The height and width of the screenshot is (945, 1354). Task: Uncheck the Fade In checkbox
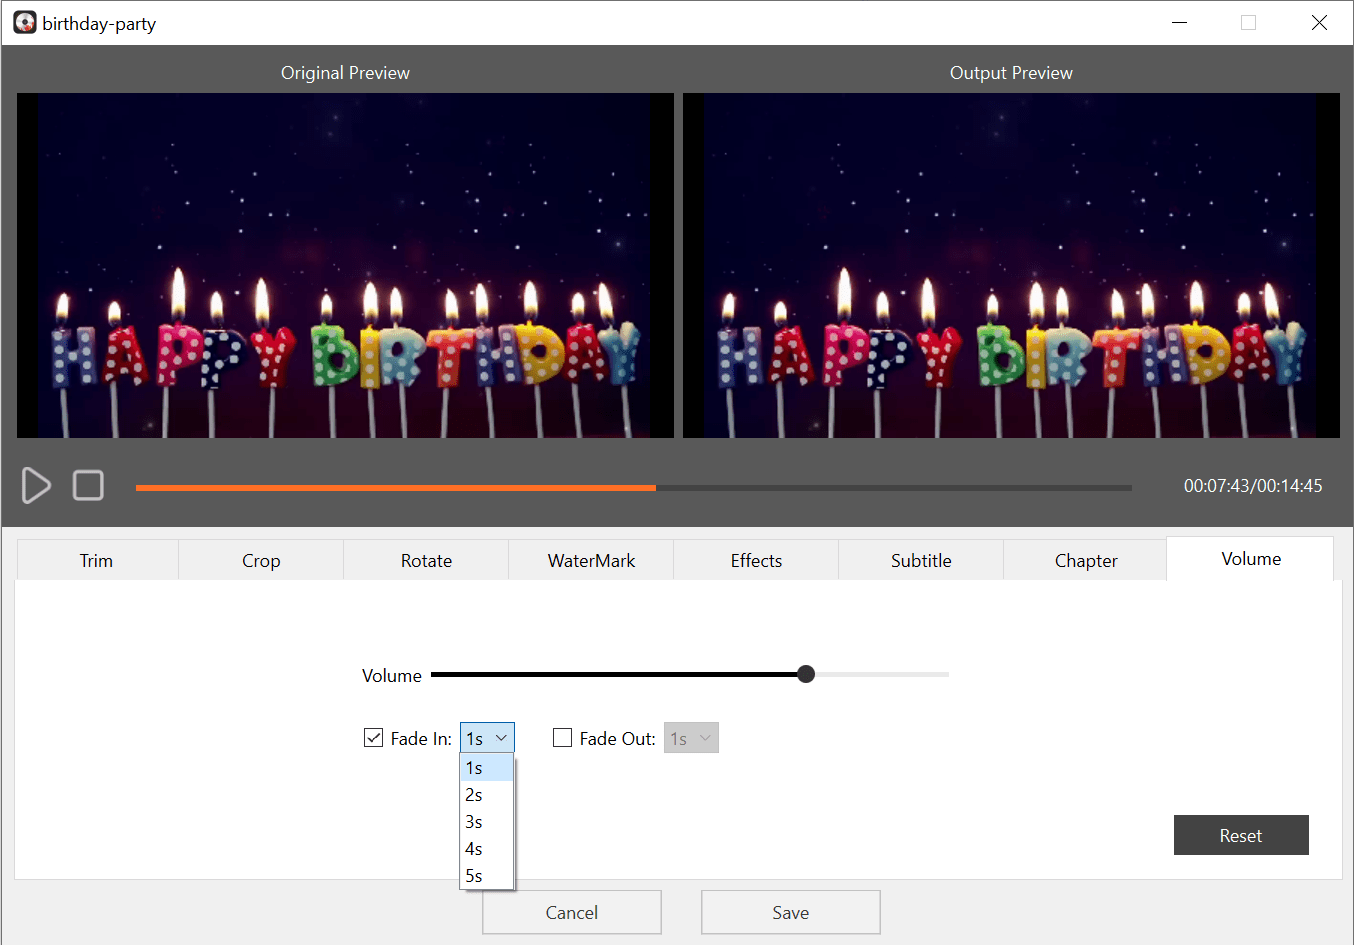pos(373,737)
